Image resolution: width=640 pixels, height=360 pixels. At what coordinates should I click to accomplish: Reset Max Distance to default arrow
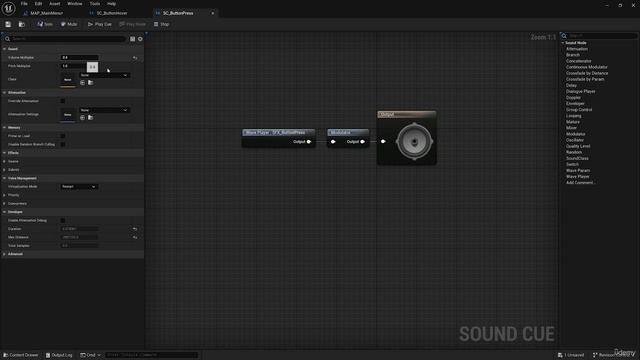[x=135, y=238]
